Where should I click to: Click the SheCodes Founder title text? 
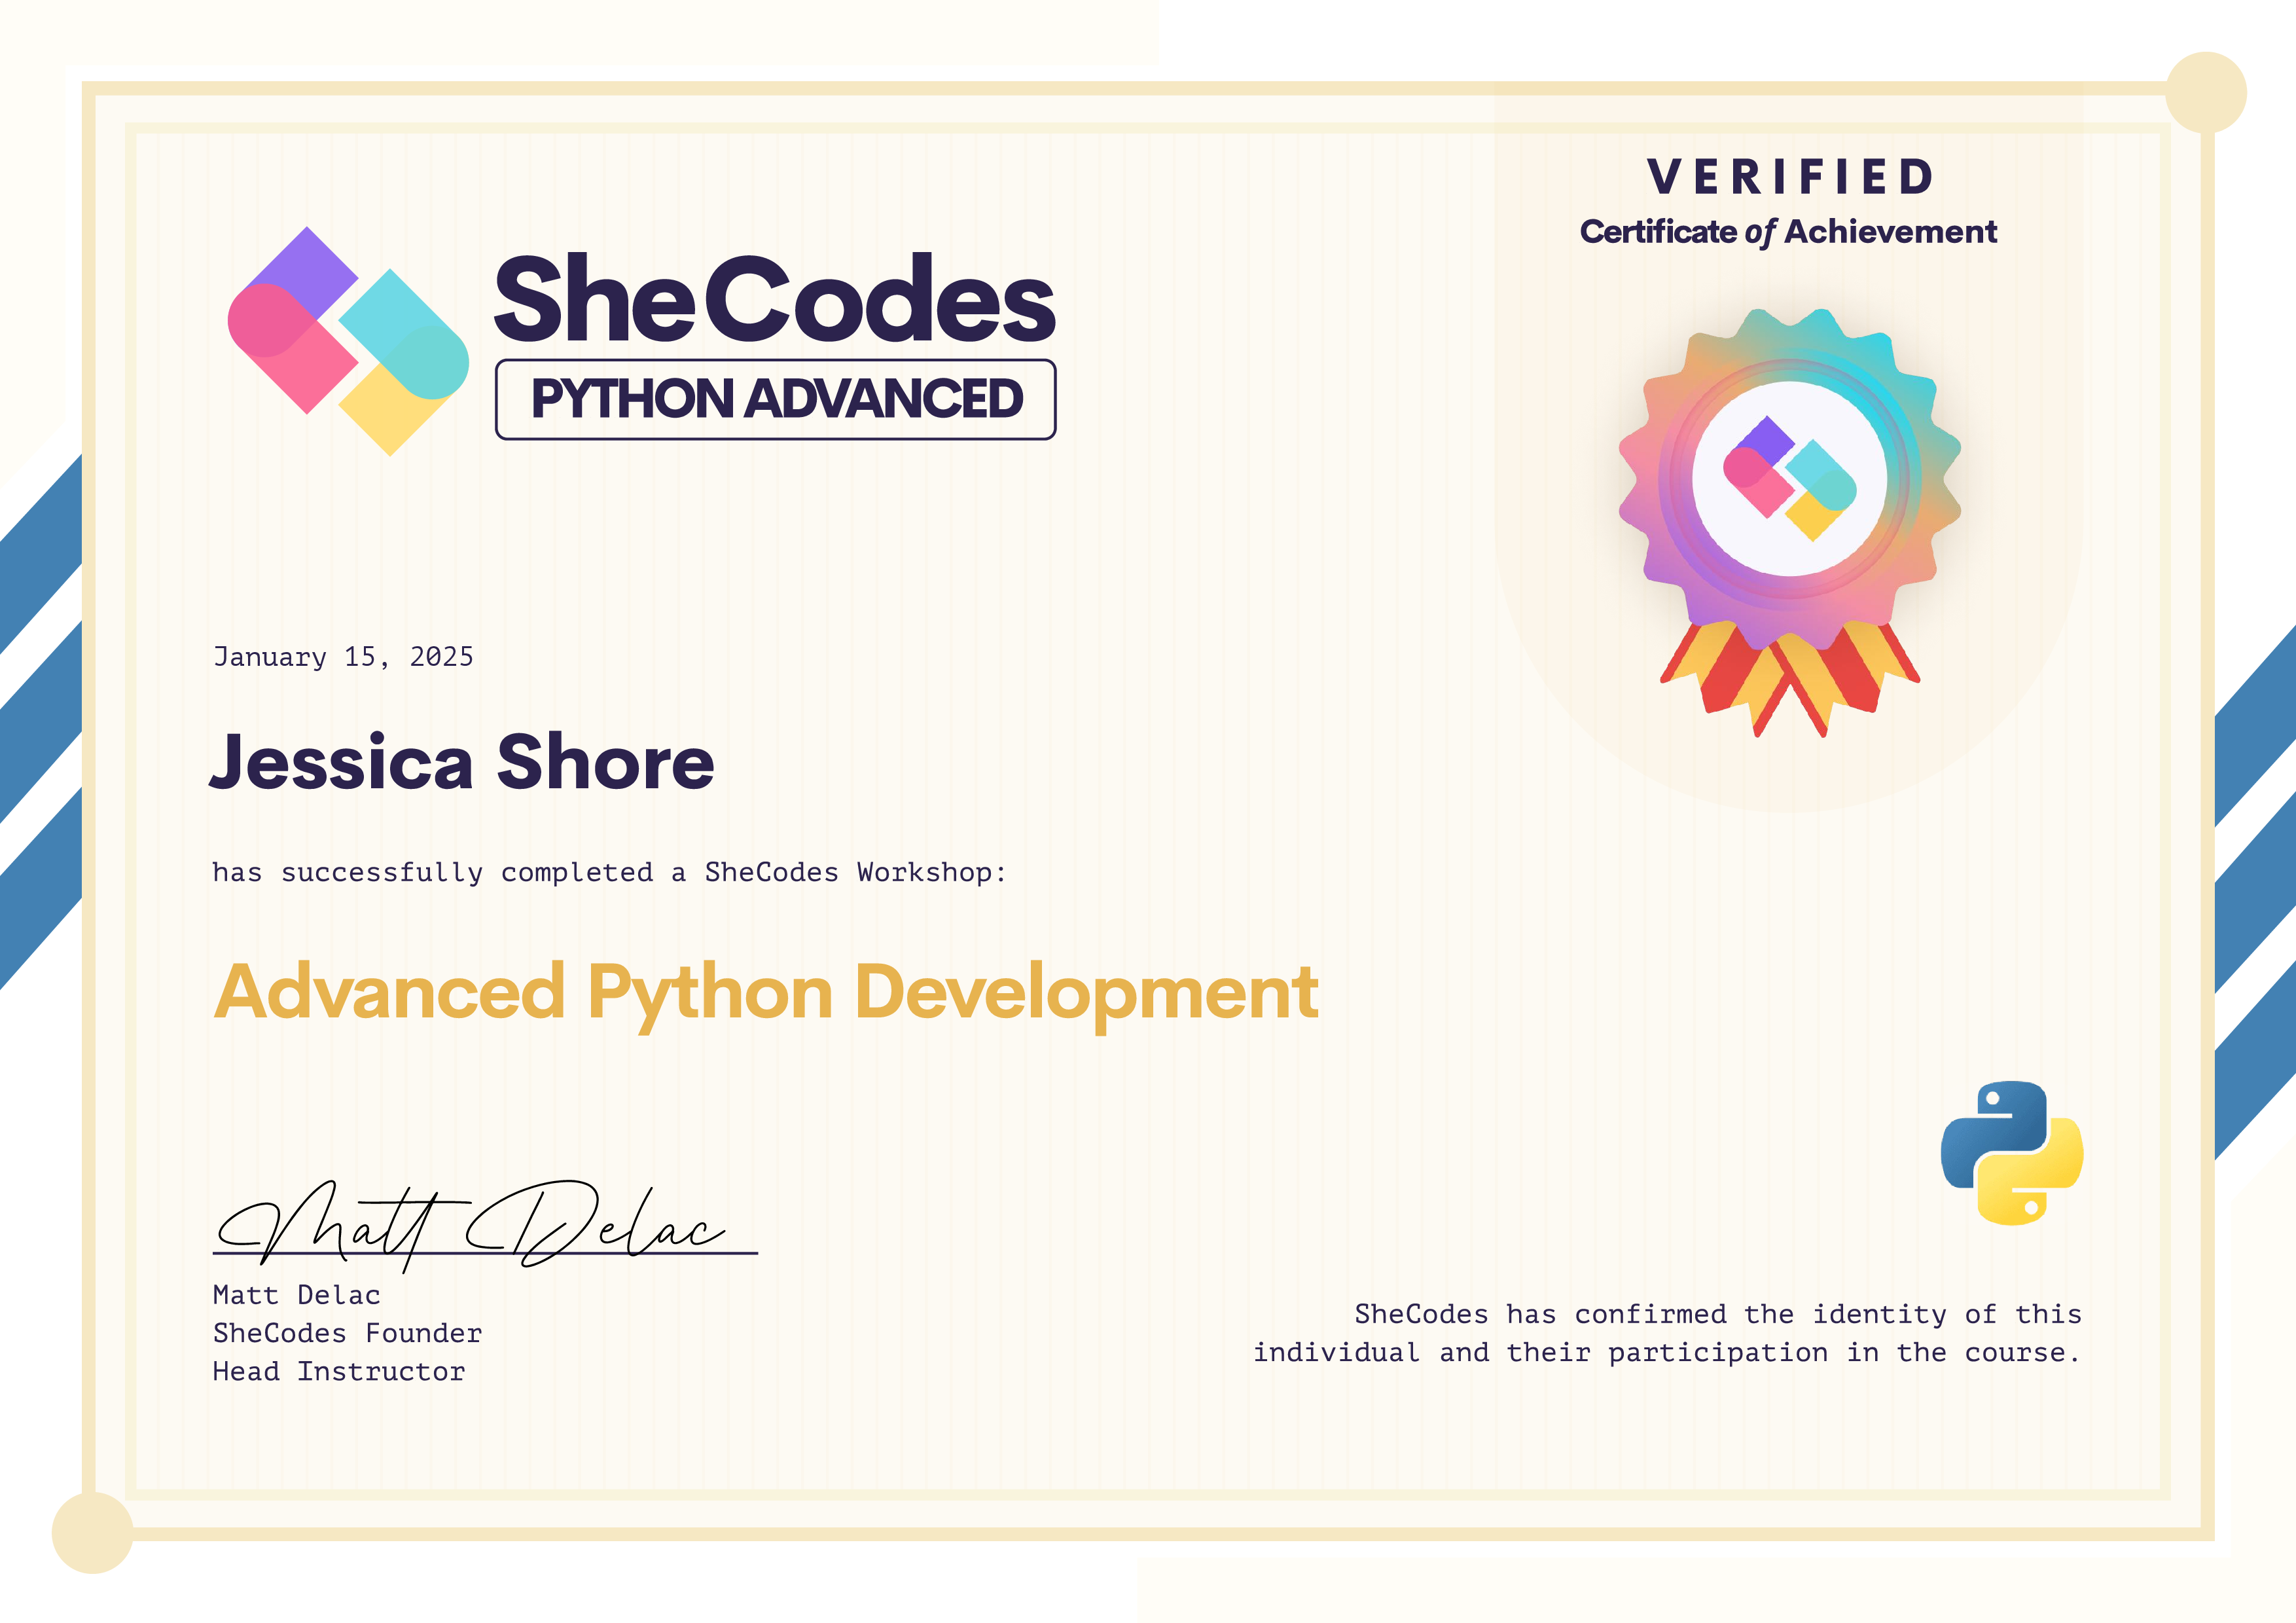point(347,1333)
